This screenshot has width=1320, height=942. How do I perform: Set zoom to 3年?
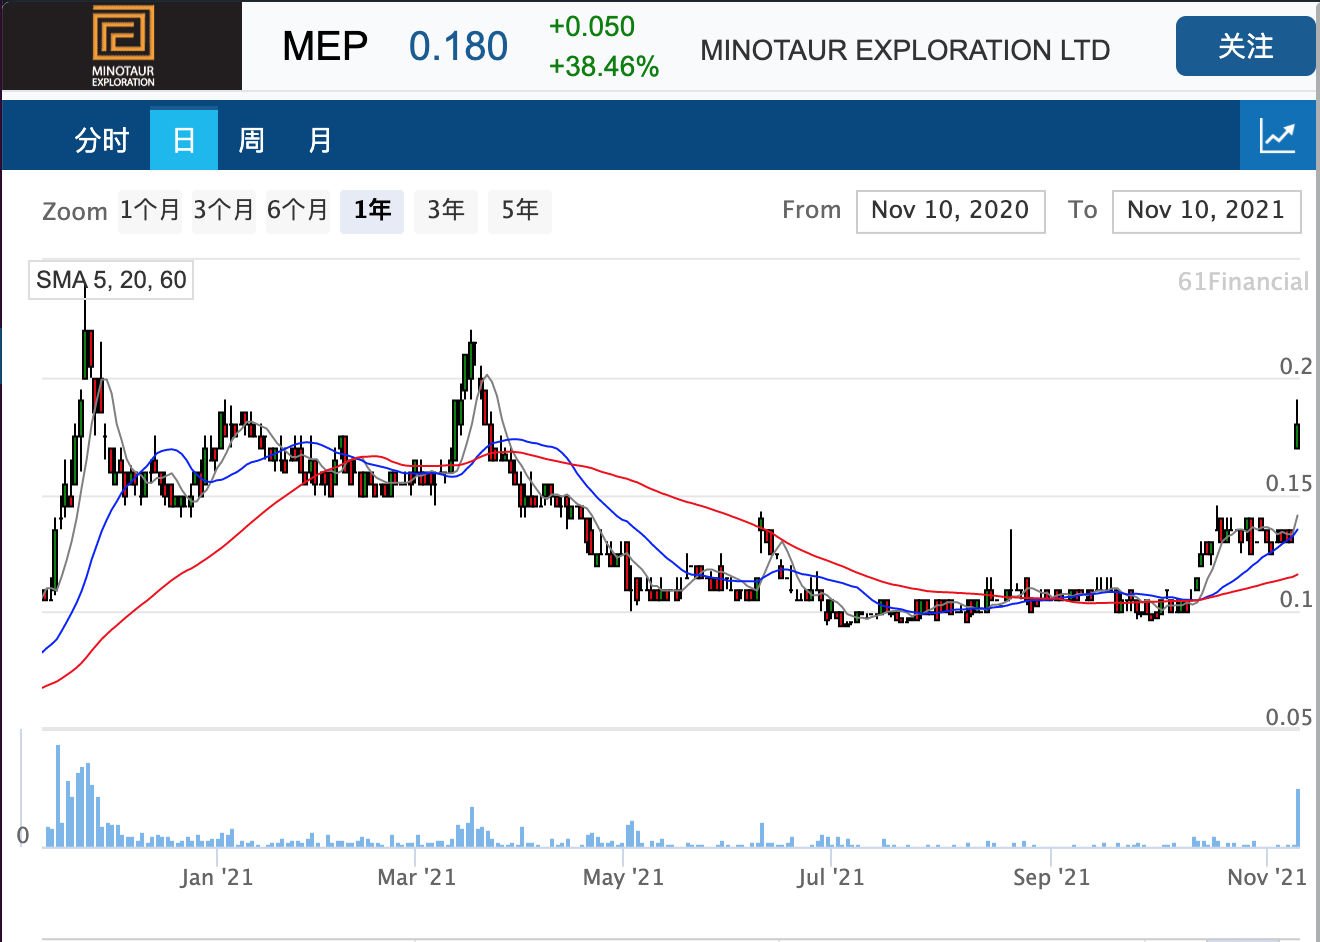coord(446,210)
